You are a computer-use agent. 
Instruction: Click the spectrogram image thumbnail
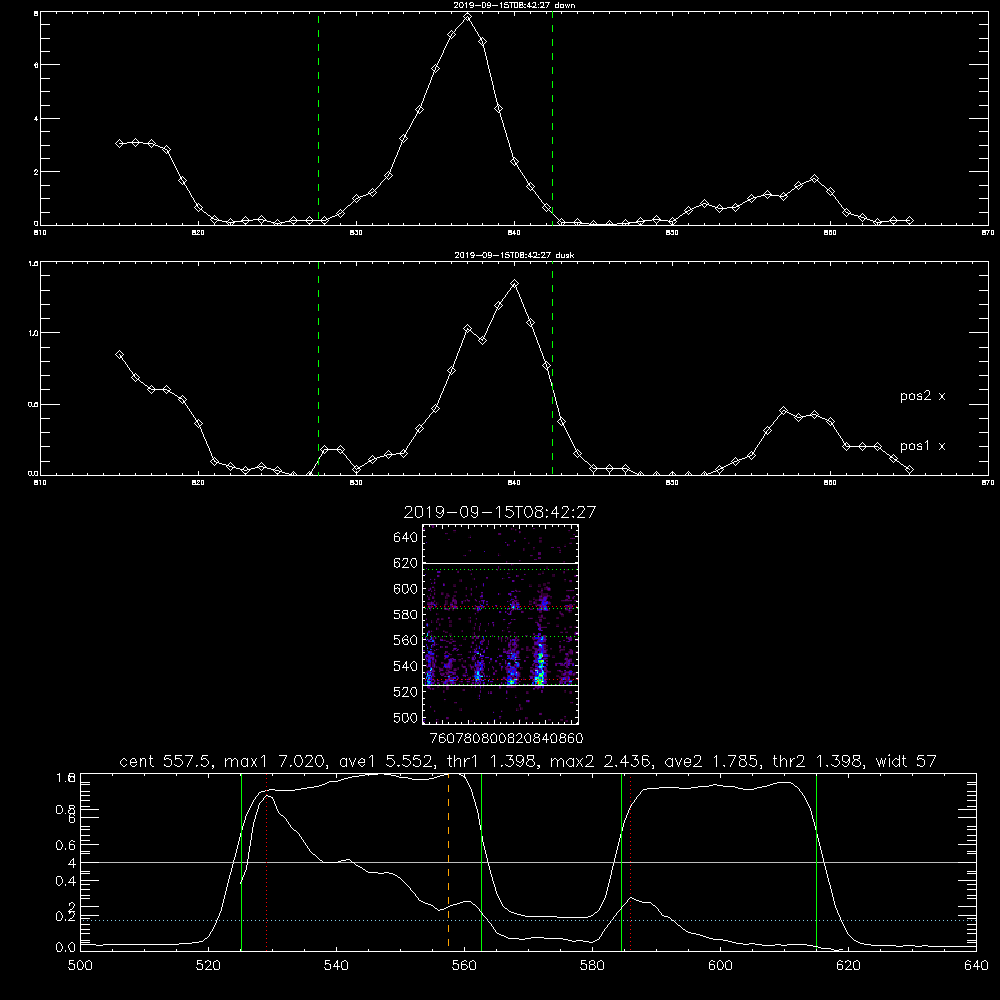point(501,624)
